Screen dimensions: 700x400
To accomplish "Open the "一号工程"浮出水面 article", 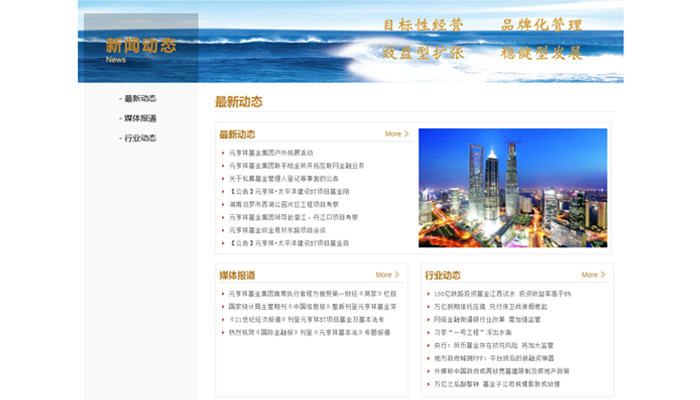I will point(472,333).
